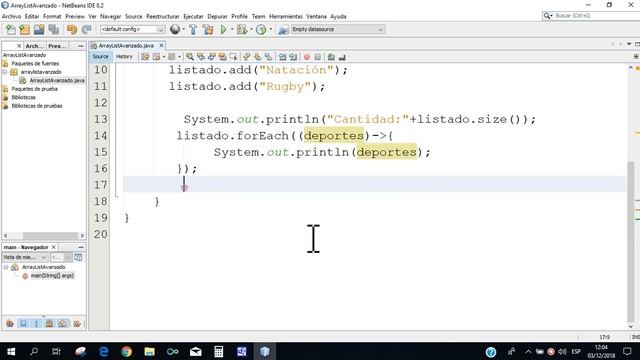
Task: Click the Clean and Build Project icon
Action: tap(208, 29)
